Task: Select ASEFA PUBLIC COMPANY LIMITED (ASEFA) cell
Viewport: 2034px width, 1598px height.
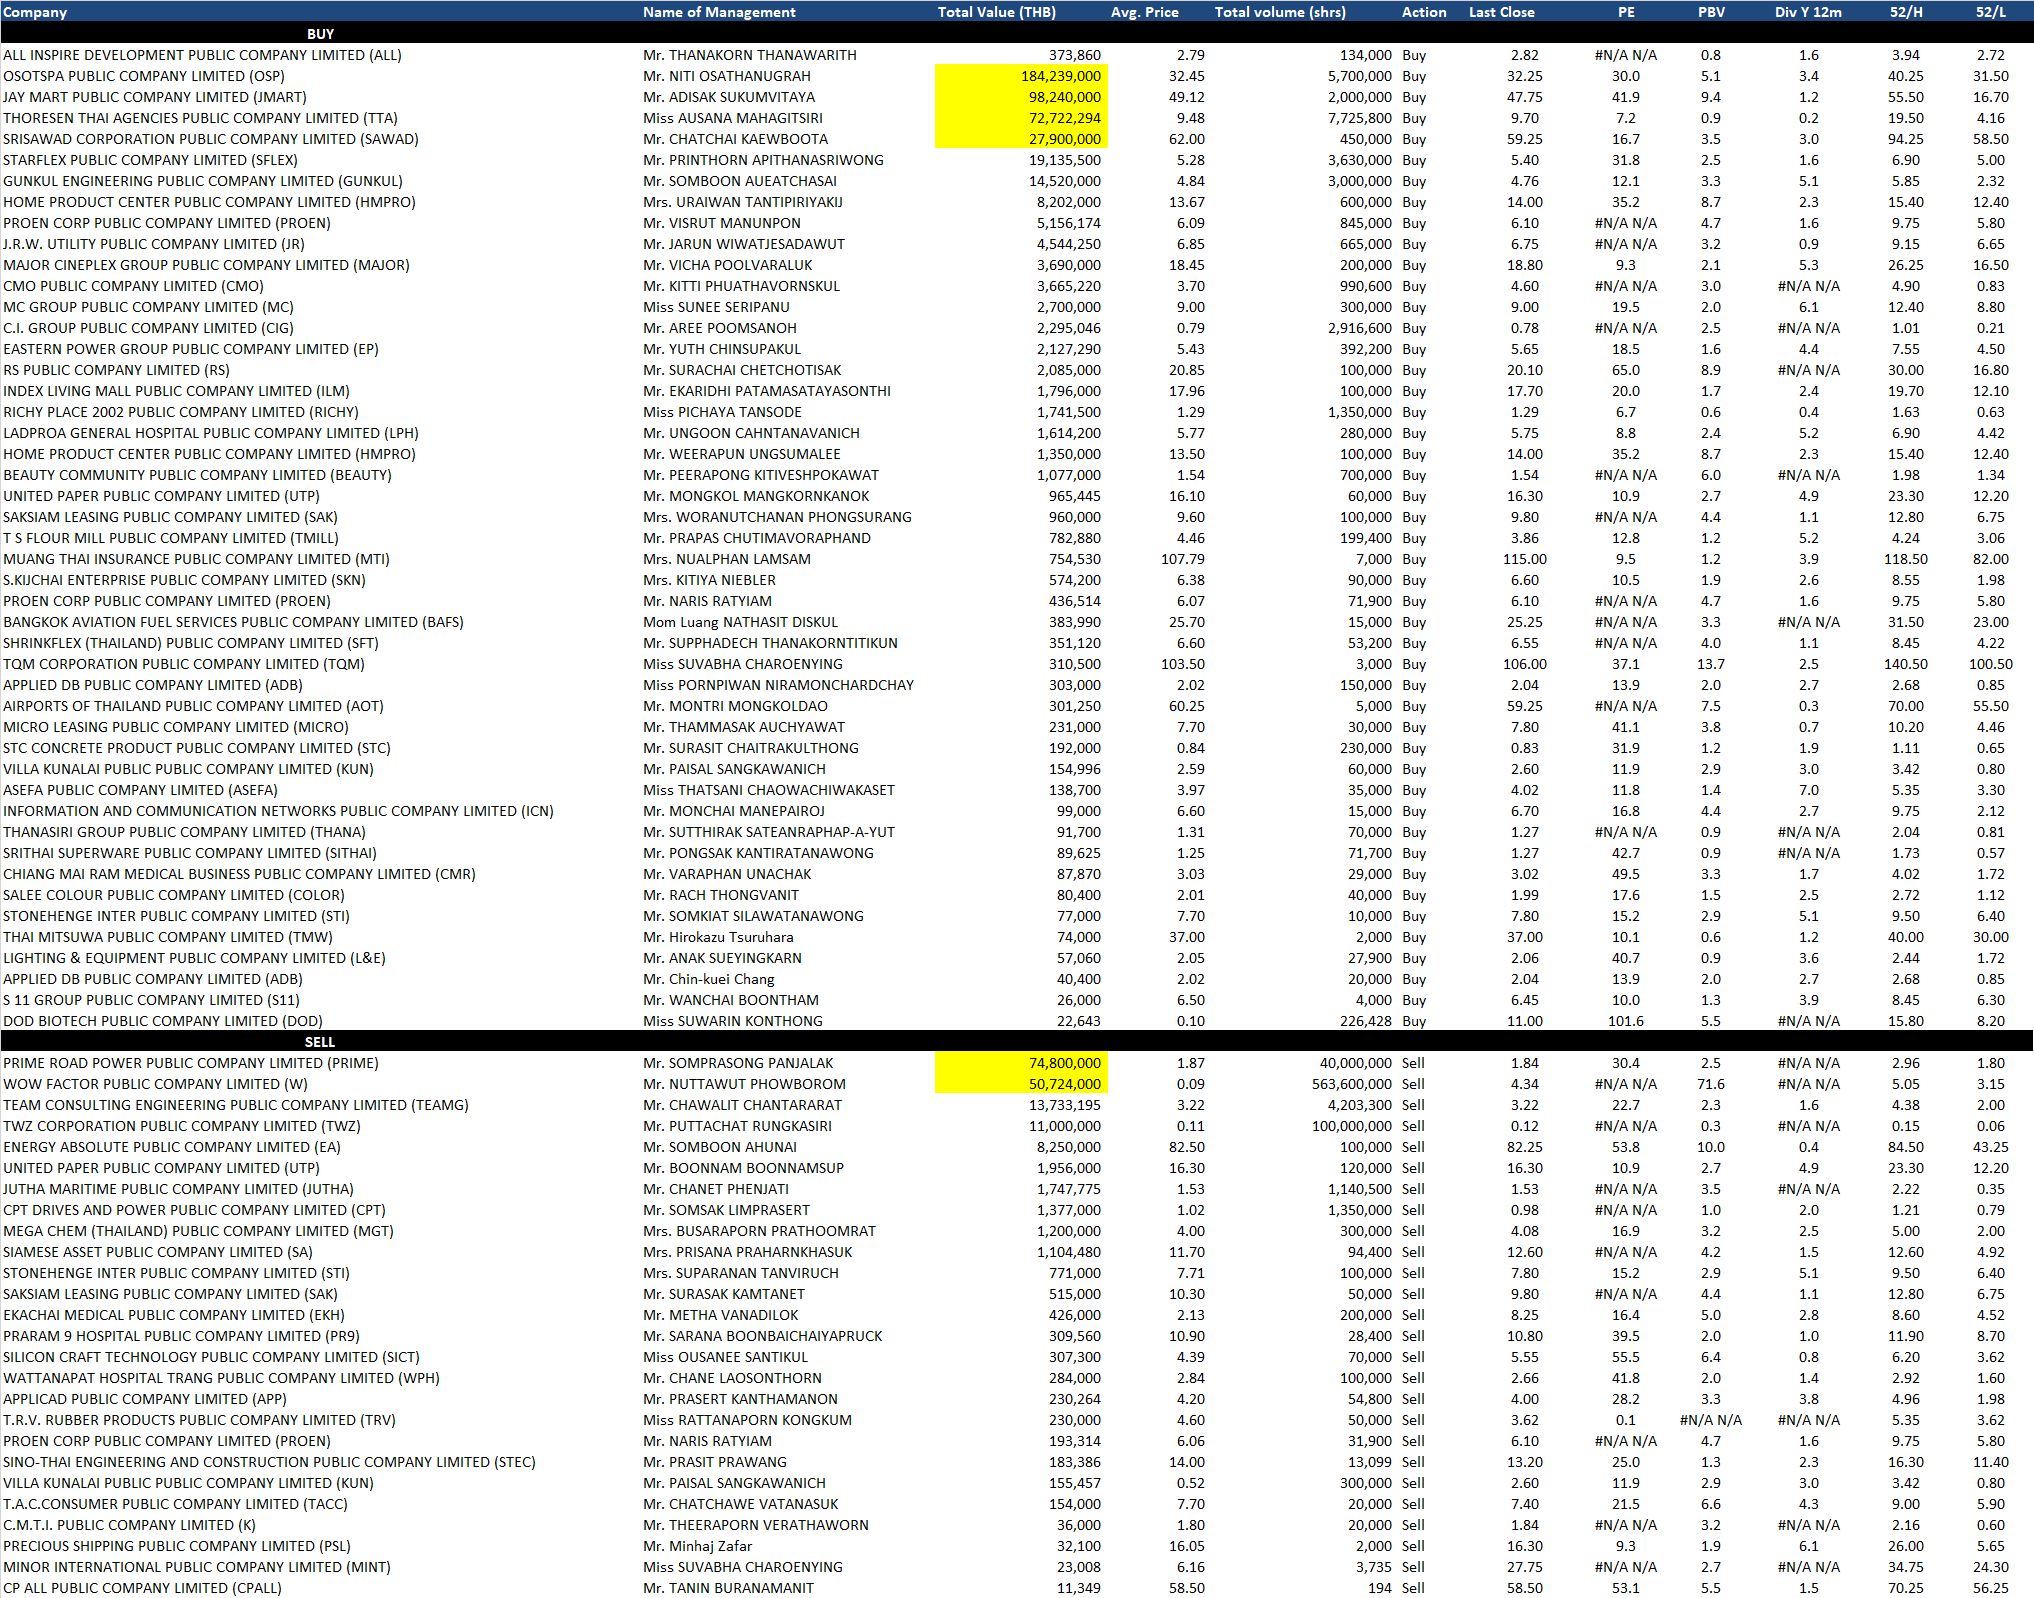Action: (x=140, y=790)
